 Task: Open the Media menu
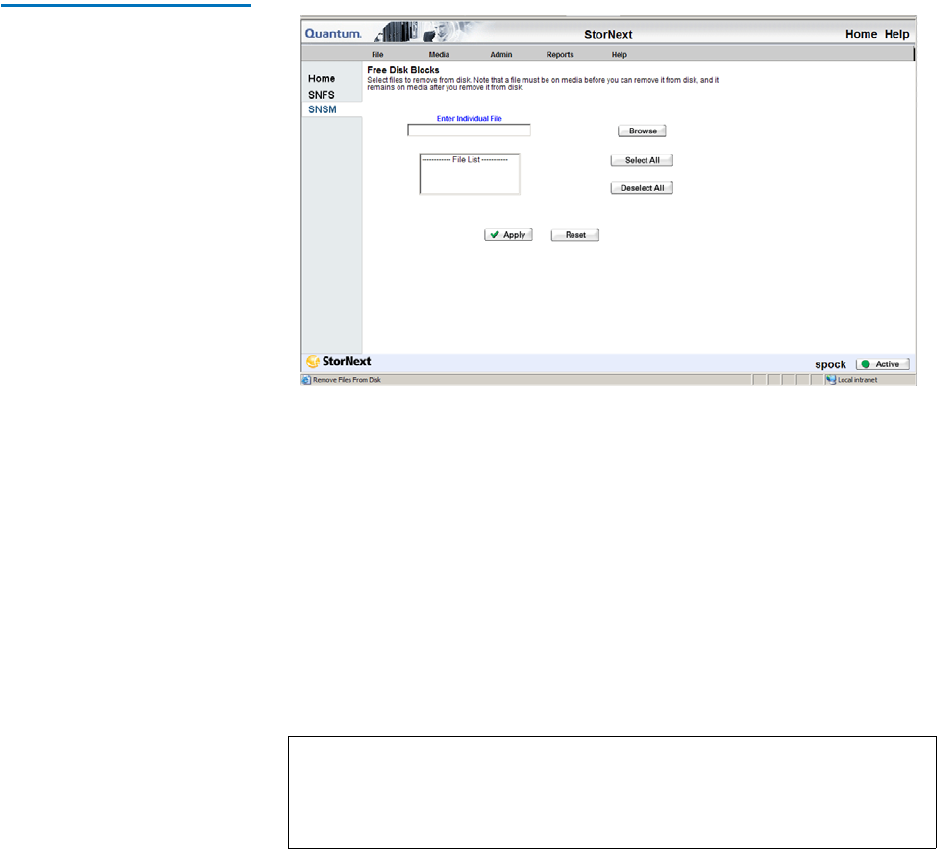pos(439,54)
